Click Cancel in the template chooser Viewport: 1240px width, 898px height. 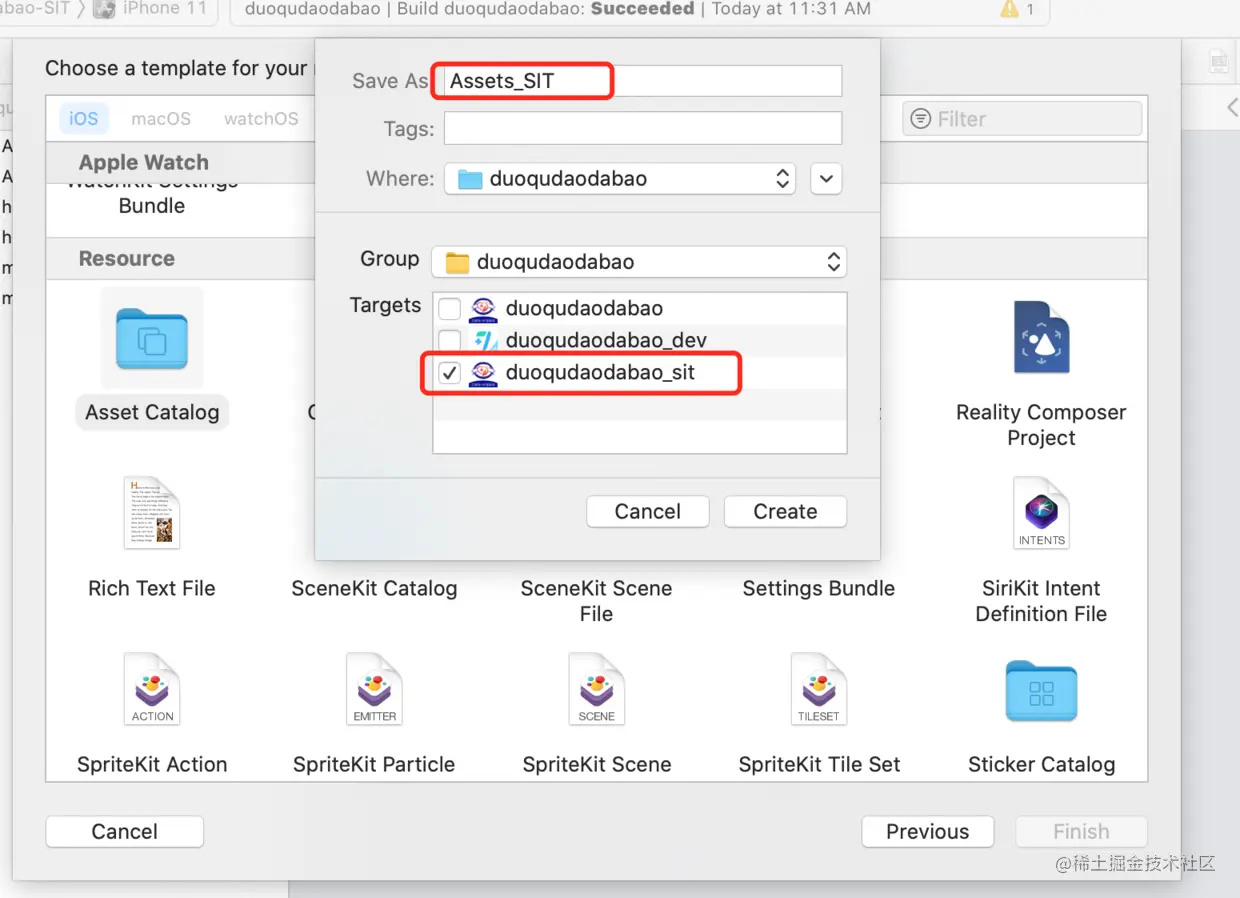[125, 831]
